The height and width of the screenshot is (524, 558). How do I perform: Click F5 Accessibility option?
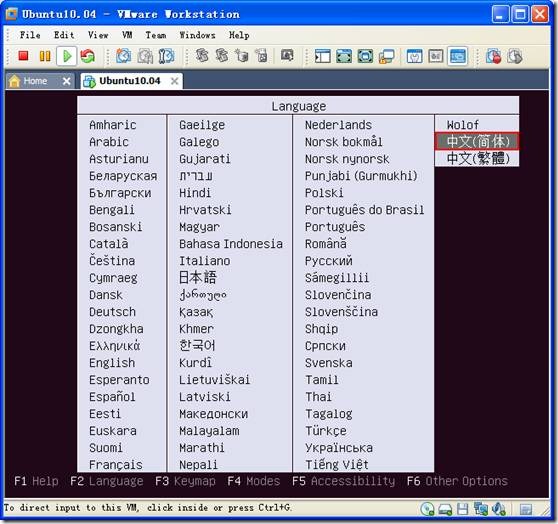coord(343,481)
